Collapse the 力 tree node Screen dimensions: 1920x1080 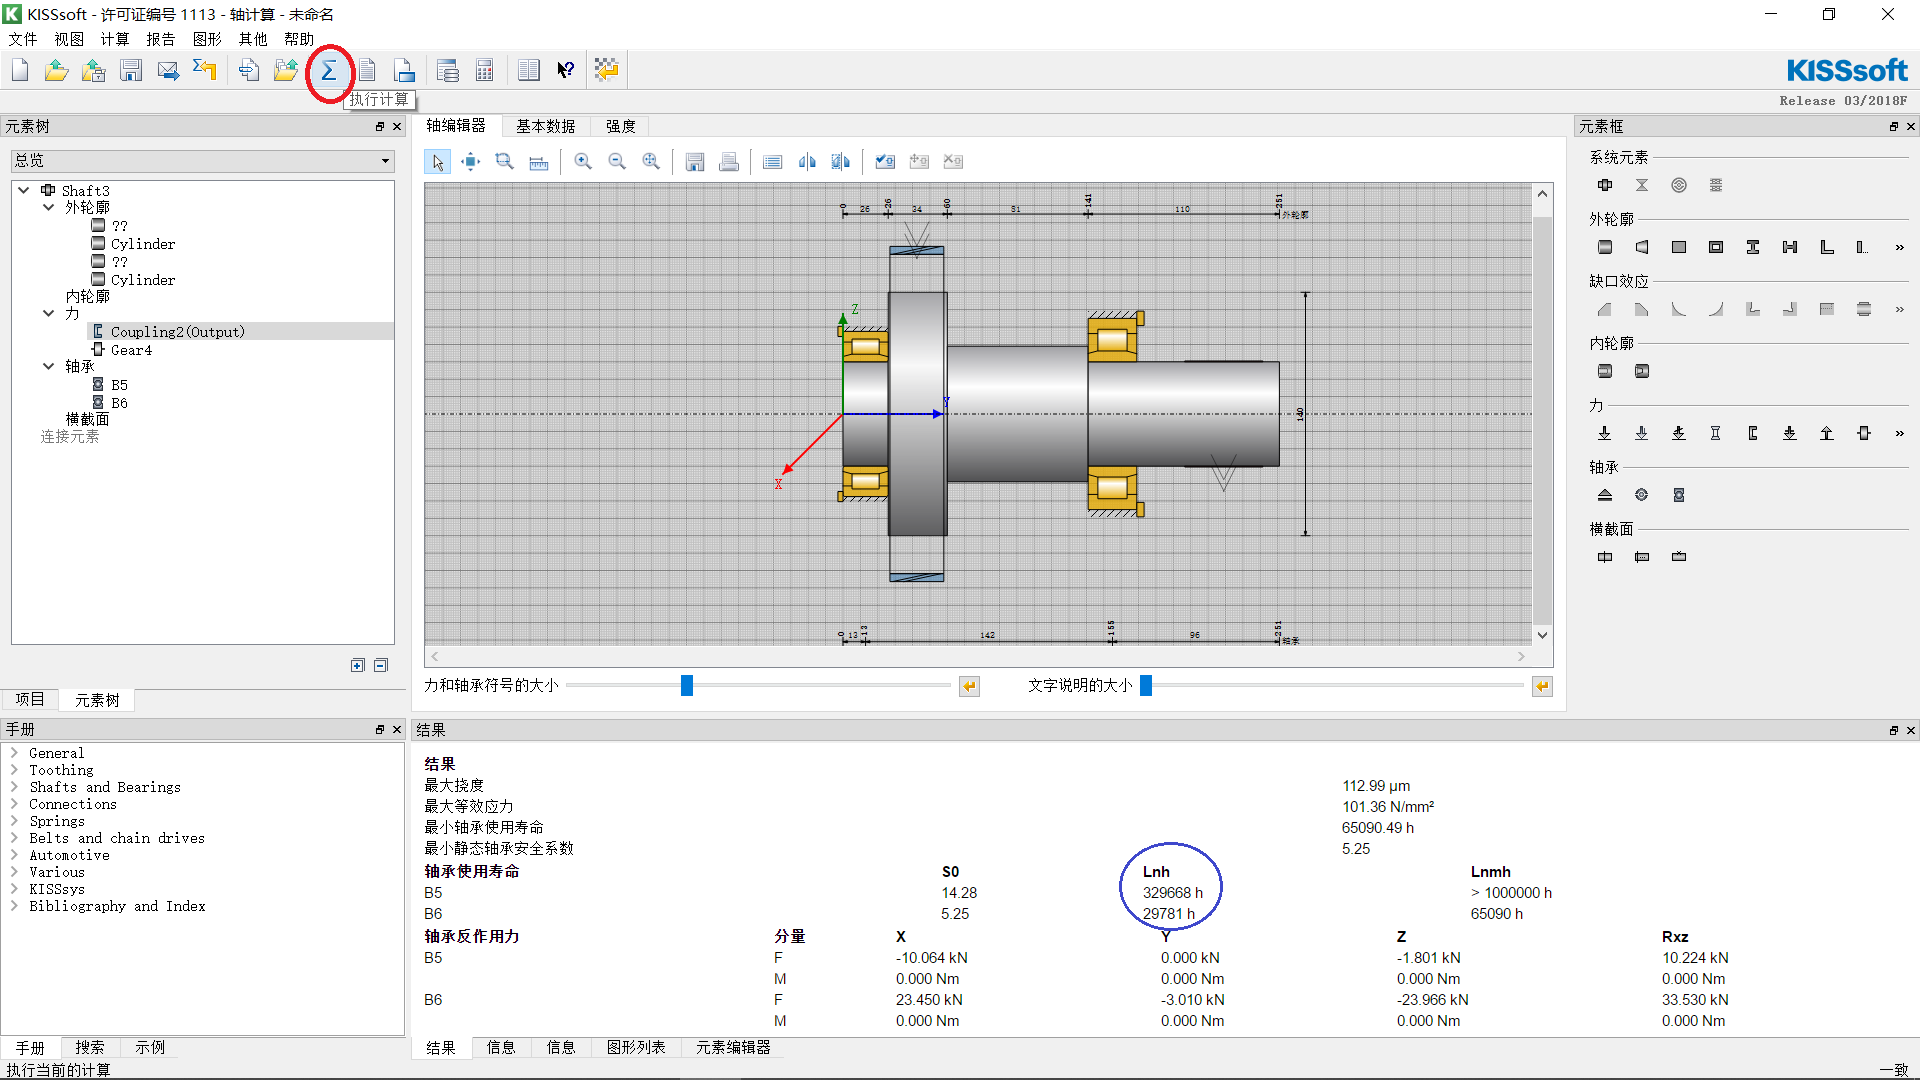click(x=48, y=313)
